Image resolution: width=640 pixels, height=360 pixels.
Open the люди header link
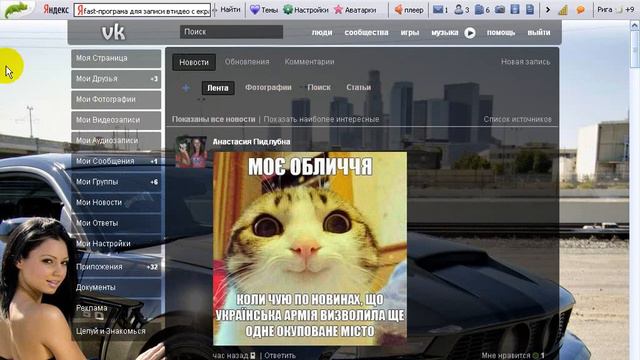click(322, 33)
